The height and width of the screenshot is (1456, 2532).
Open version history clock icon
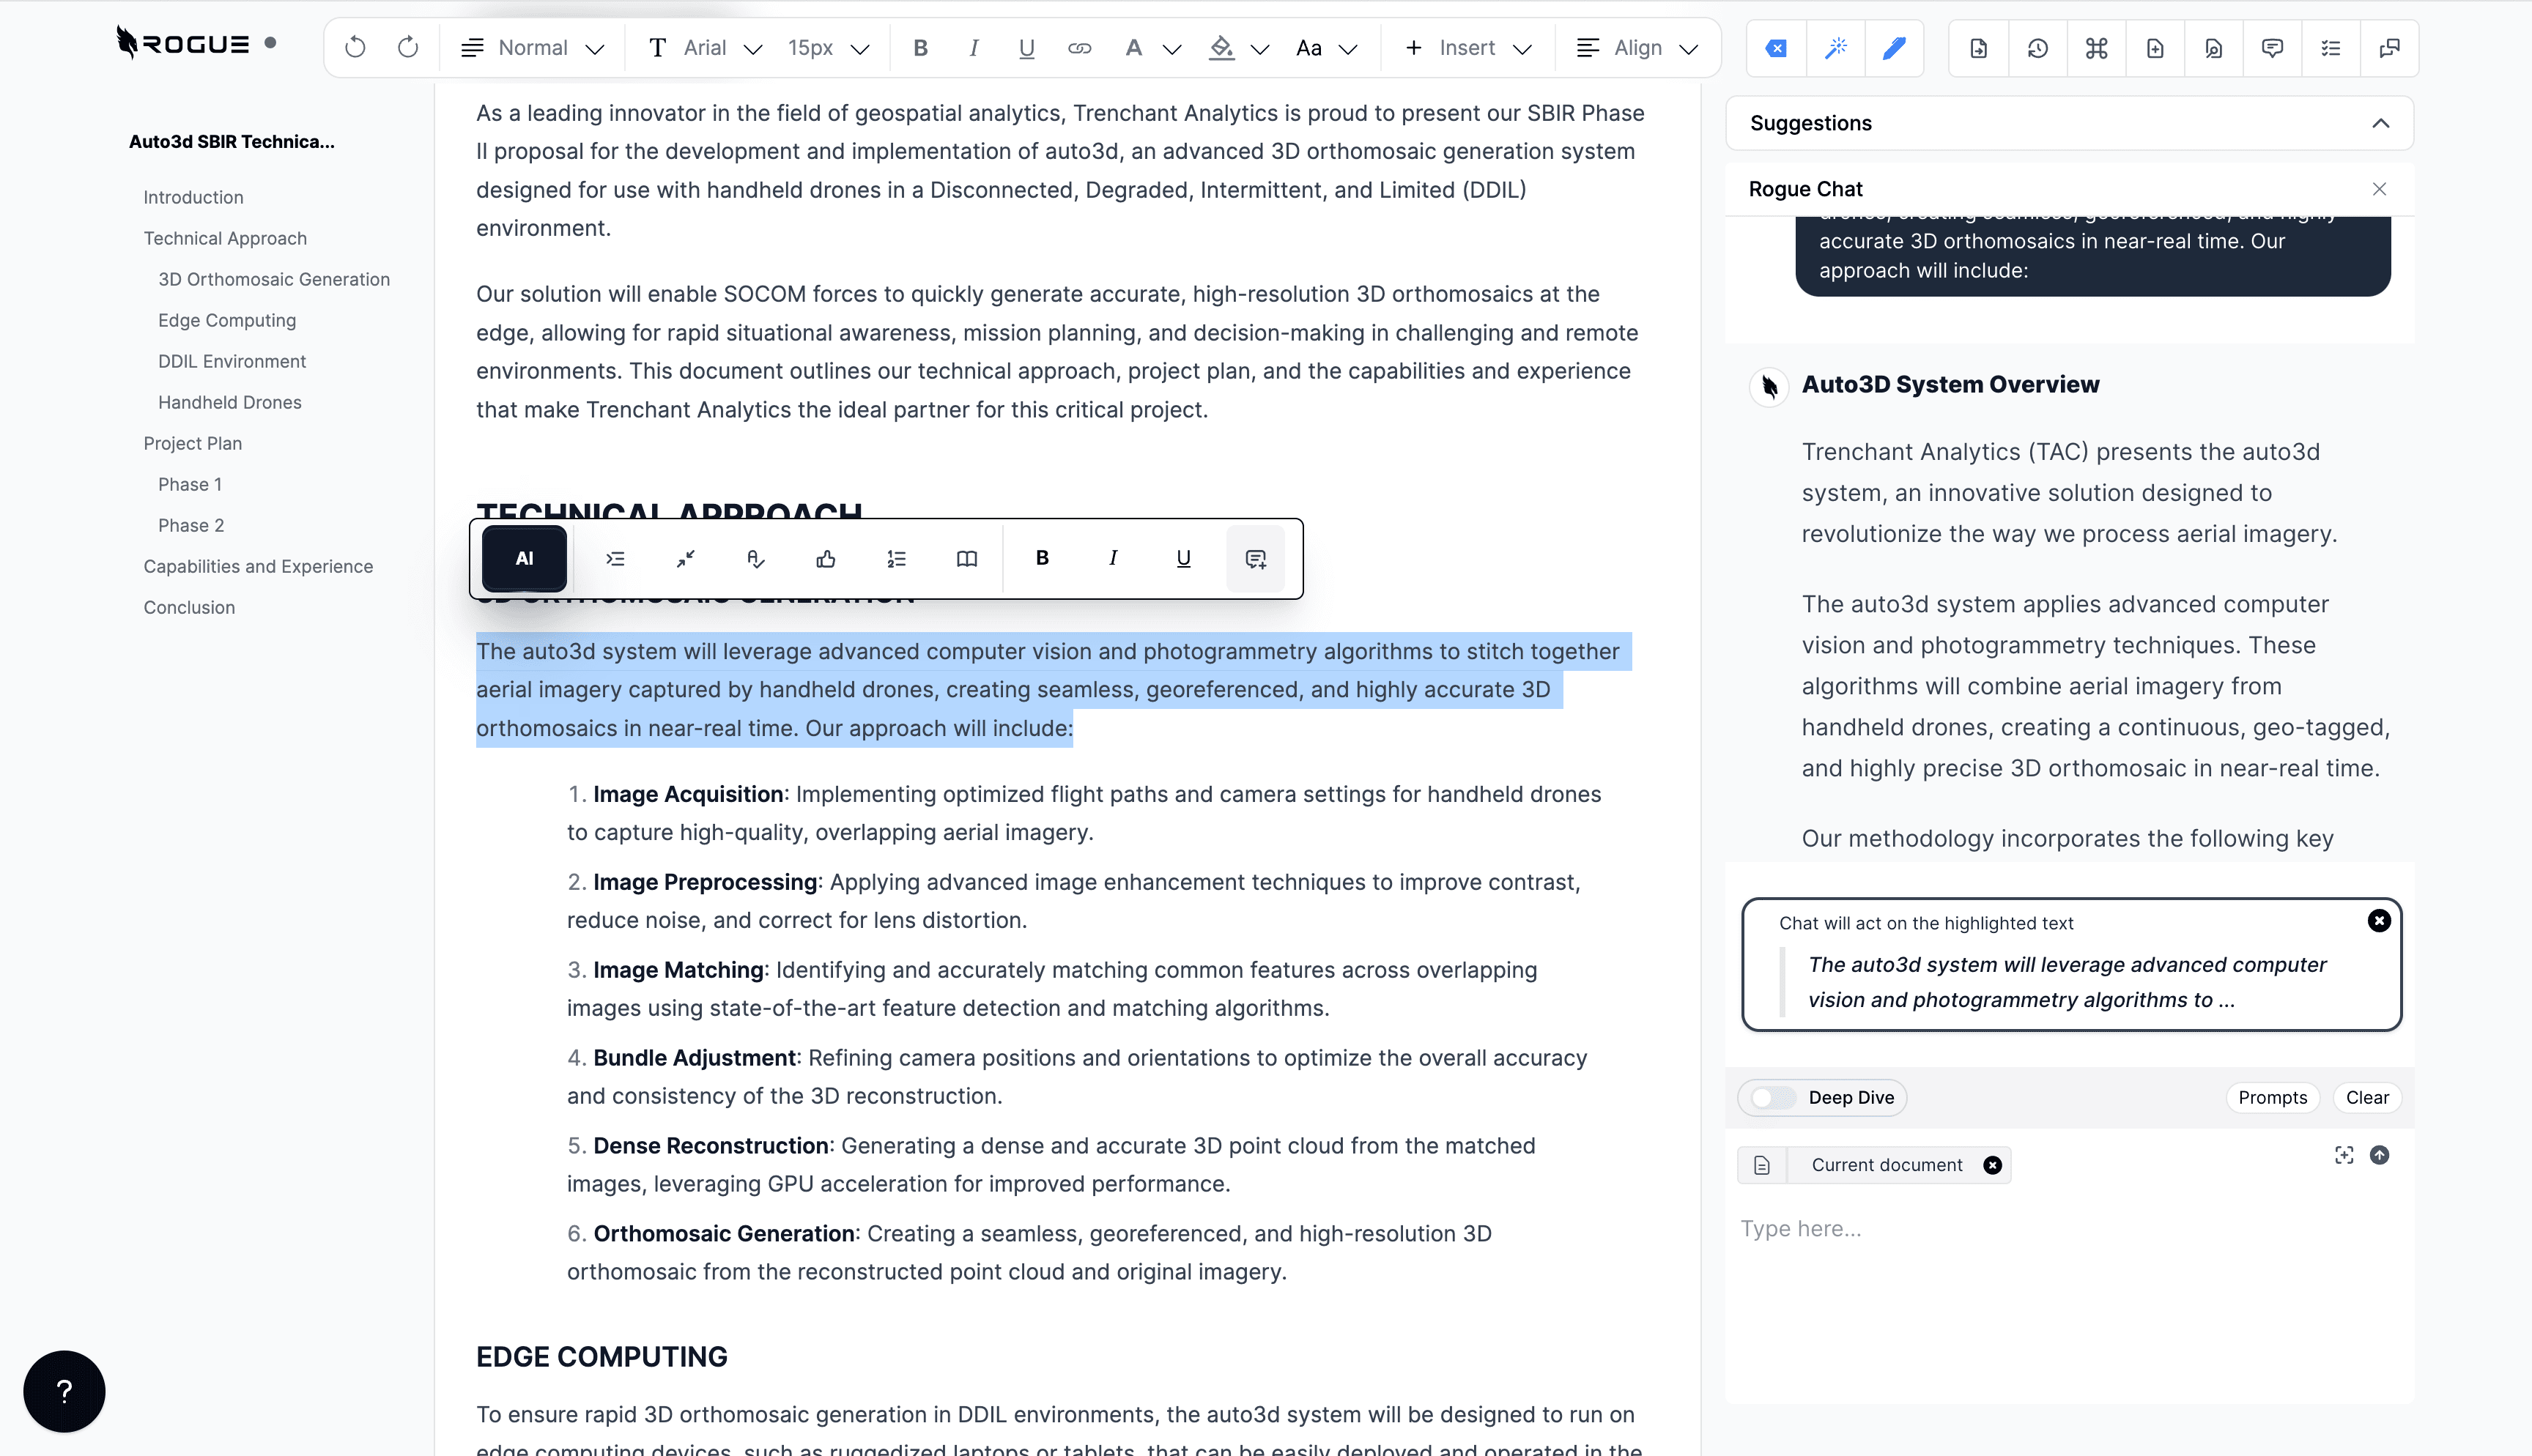[x=2037, y=48]
